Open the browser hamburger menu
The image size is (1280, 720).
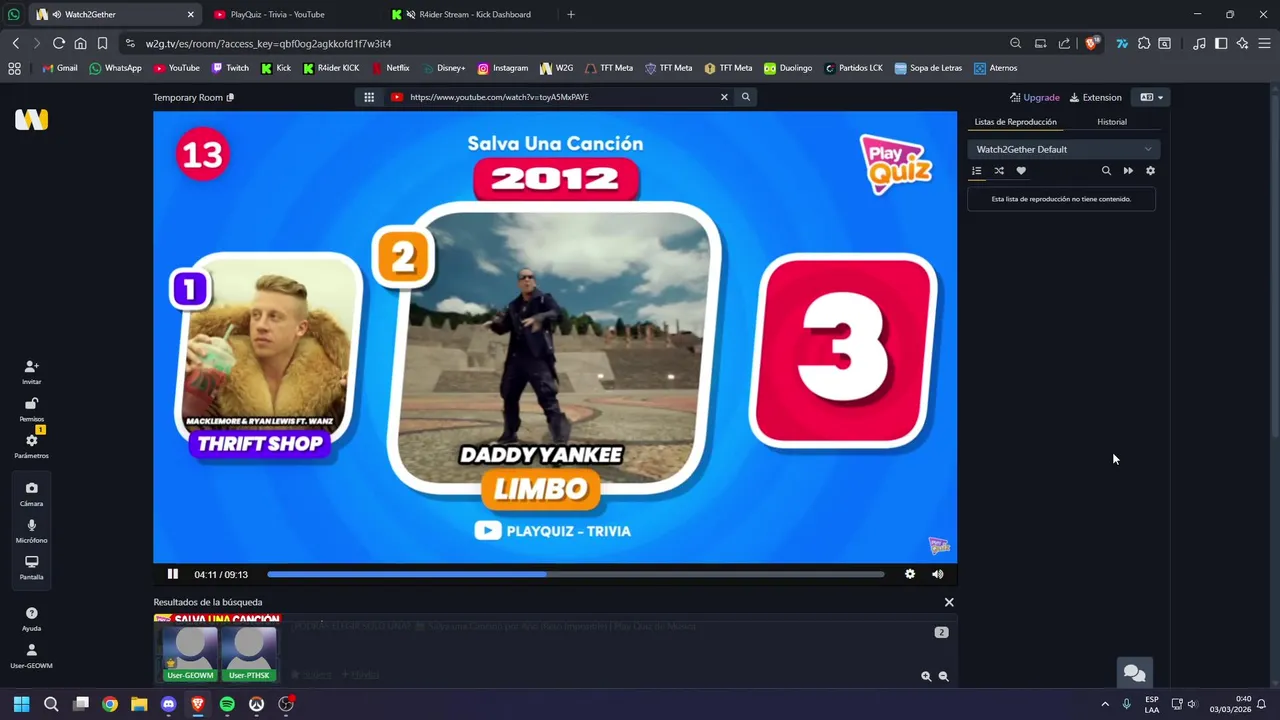(1264, 43)
